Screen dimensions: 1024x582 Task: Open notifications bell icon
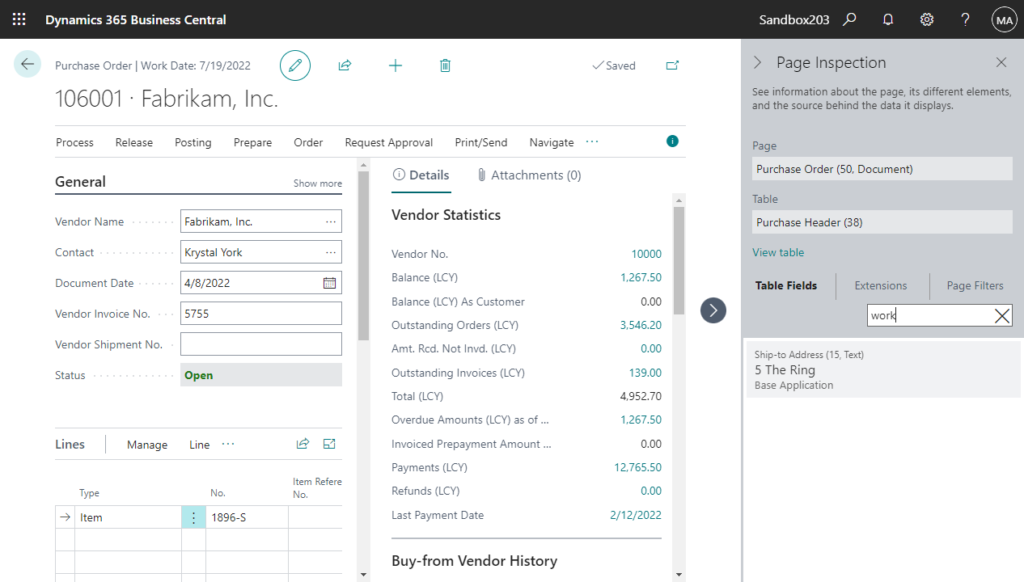(888, 19)
